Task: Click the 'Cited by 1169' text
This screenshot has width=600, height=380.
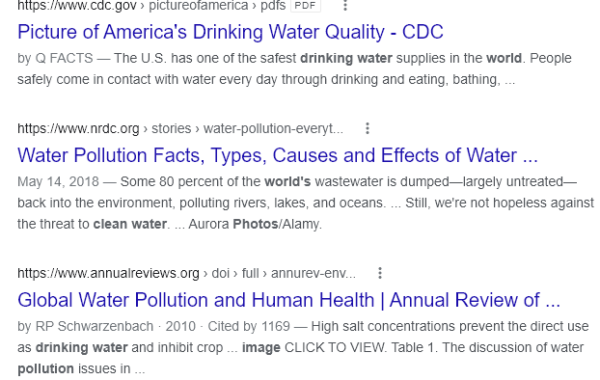Action: (249, 326)
